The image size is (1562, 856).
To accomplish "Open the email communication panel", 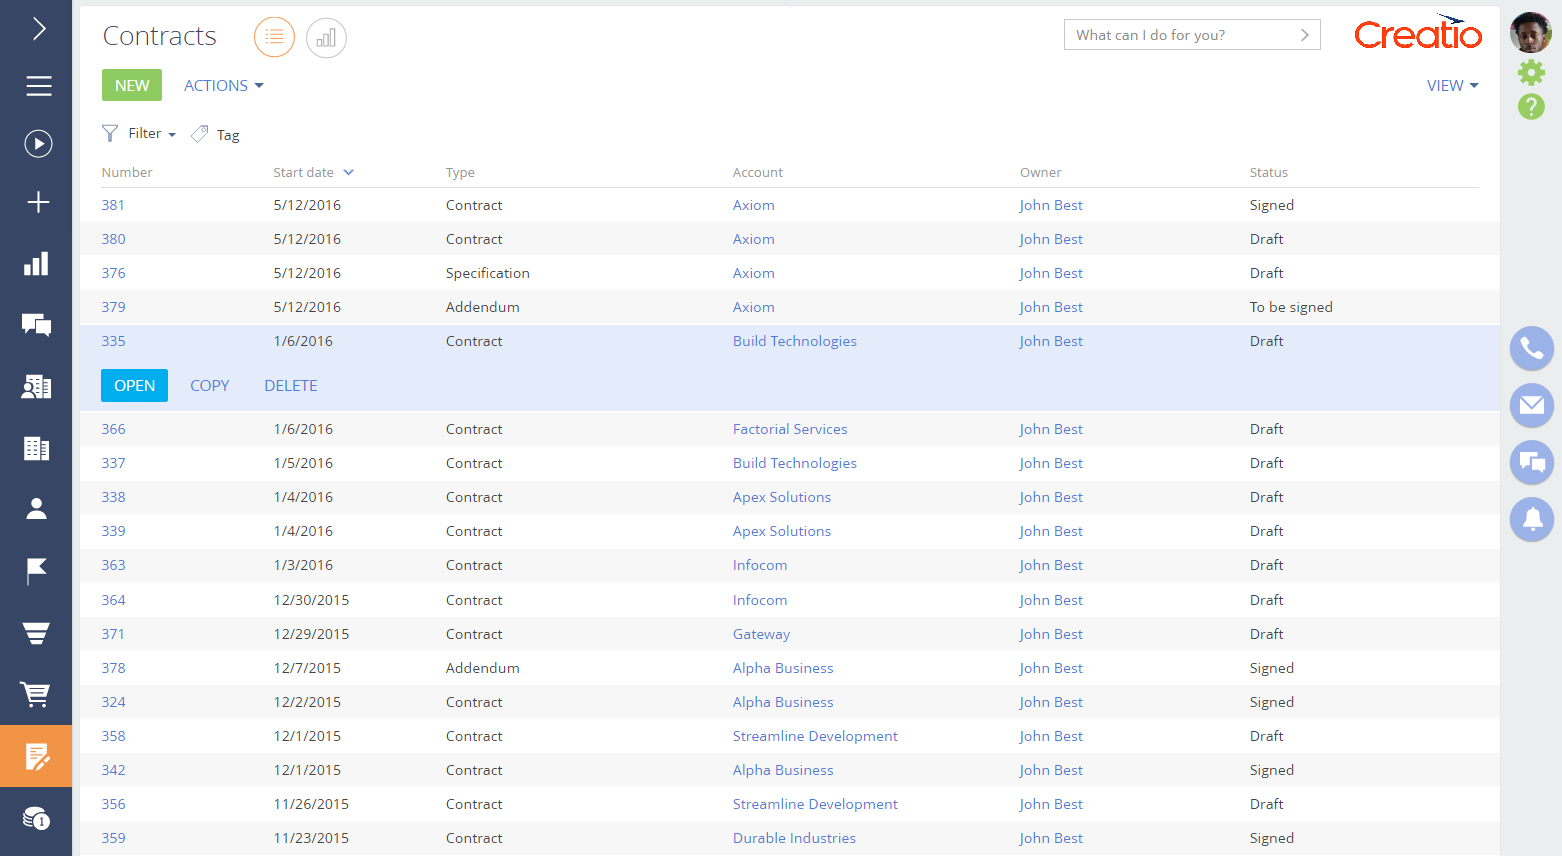I will click(1531, 405).
